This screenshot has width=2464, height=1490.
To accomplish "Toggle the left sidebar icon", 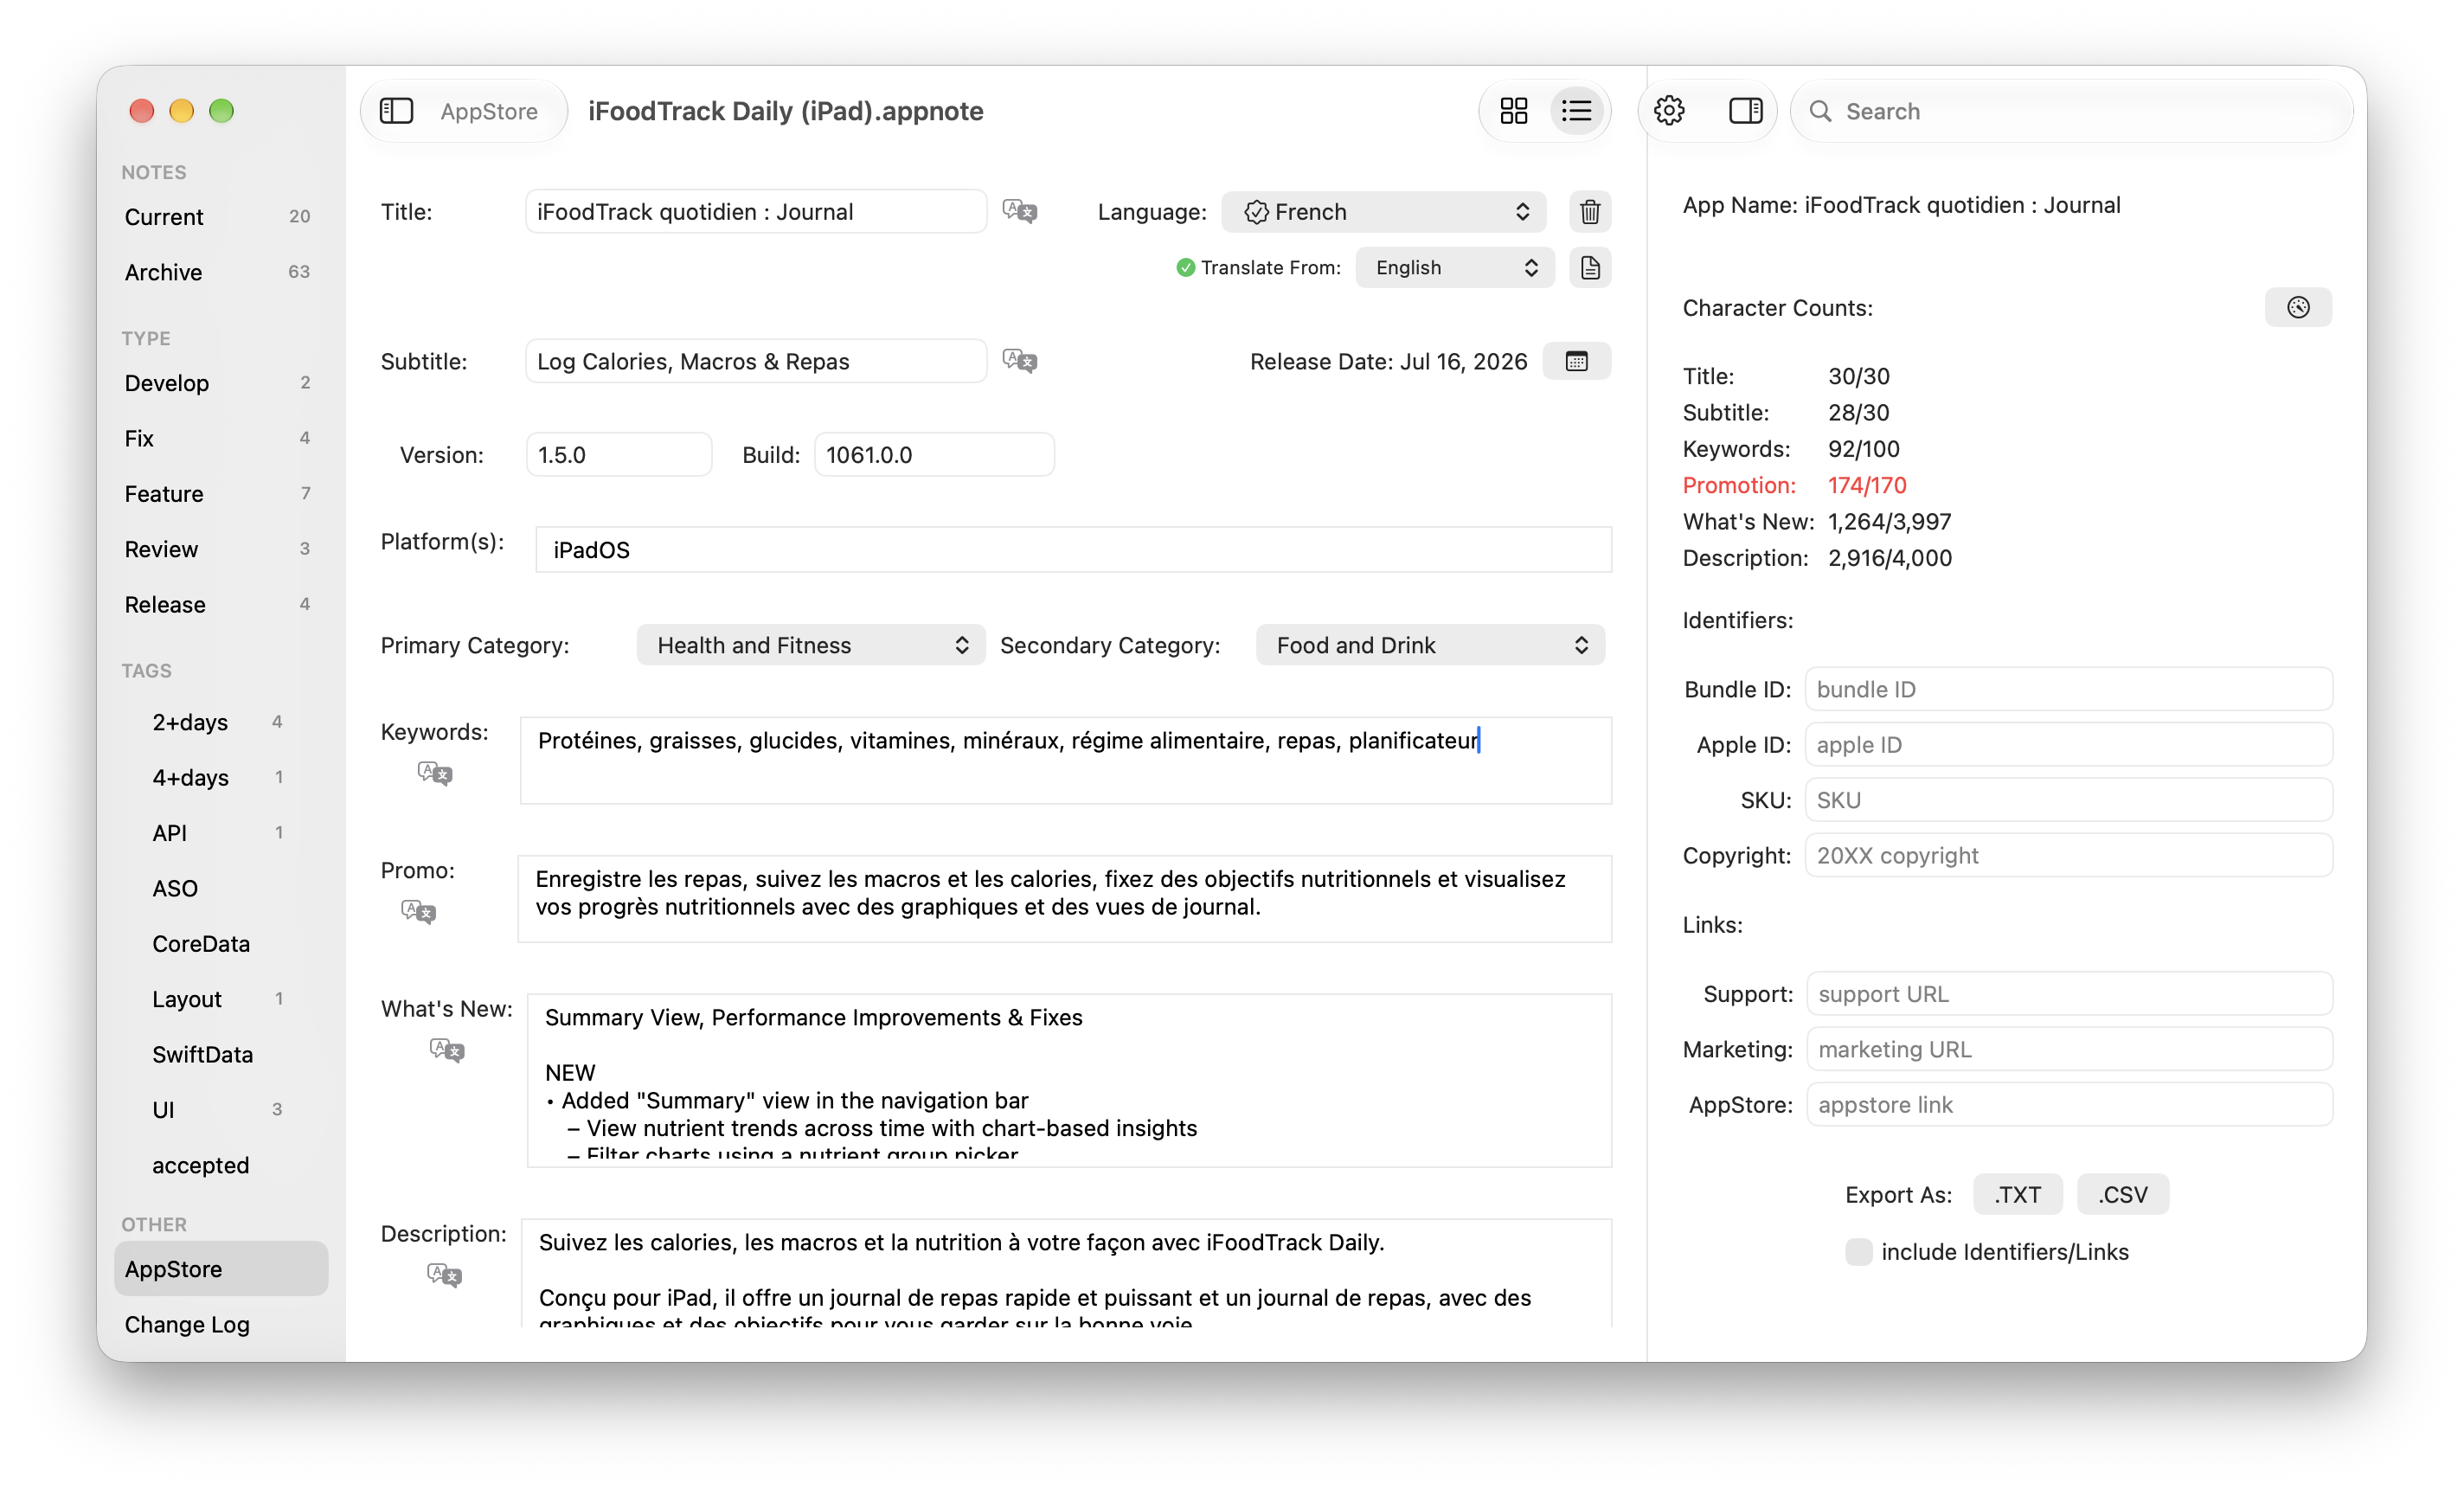I will [396, 111].
